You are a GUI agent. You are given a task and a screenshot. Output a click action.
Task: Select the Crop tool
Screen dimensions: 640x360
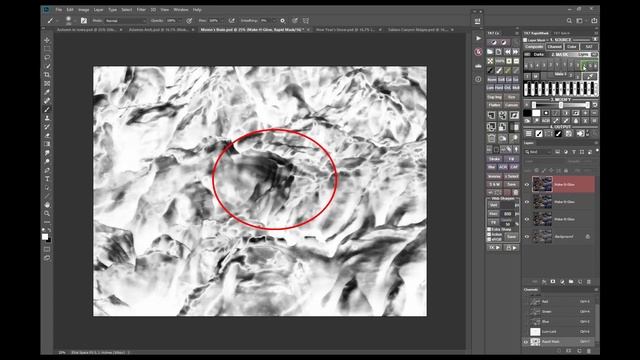pos(47,75)
